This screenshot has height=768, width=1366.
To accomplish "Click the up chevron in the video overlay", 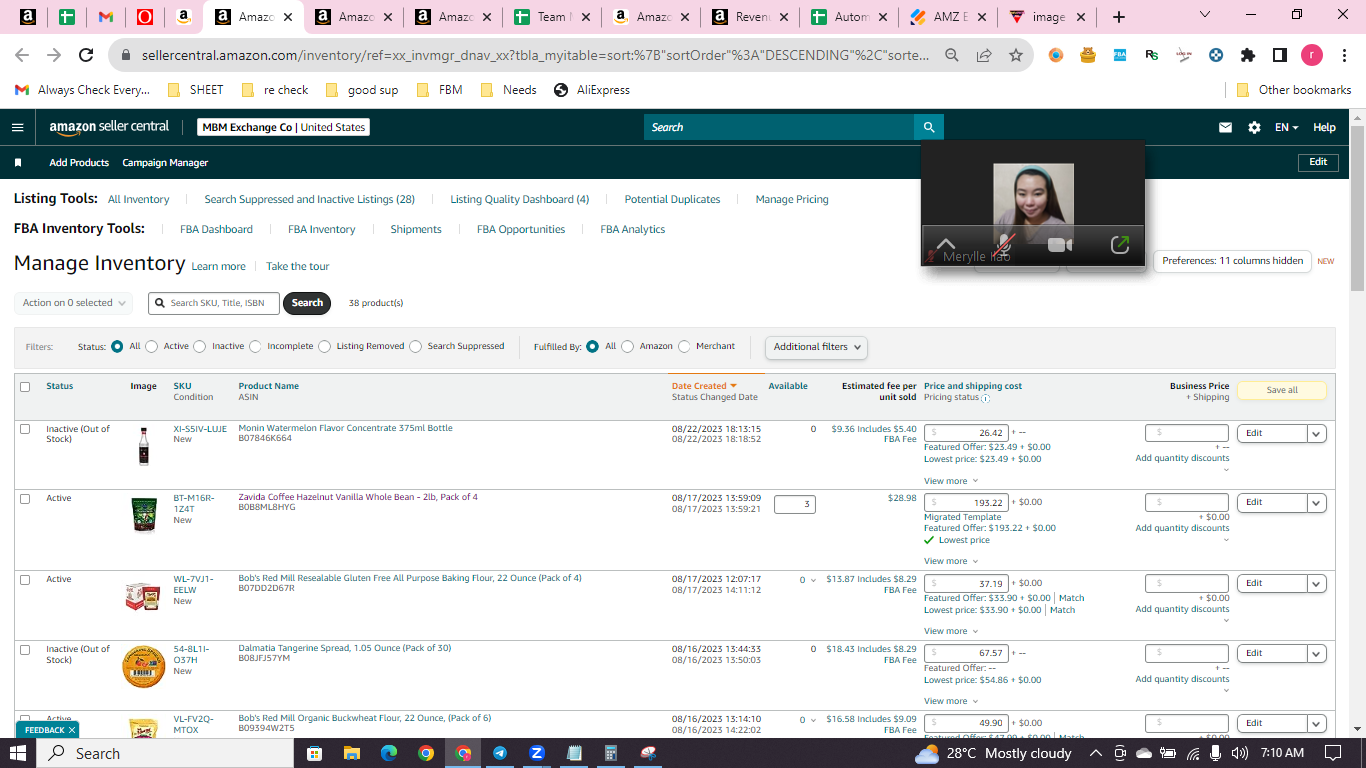I will pos(945,244).
